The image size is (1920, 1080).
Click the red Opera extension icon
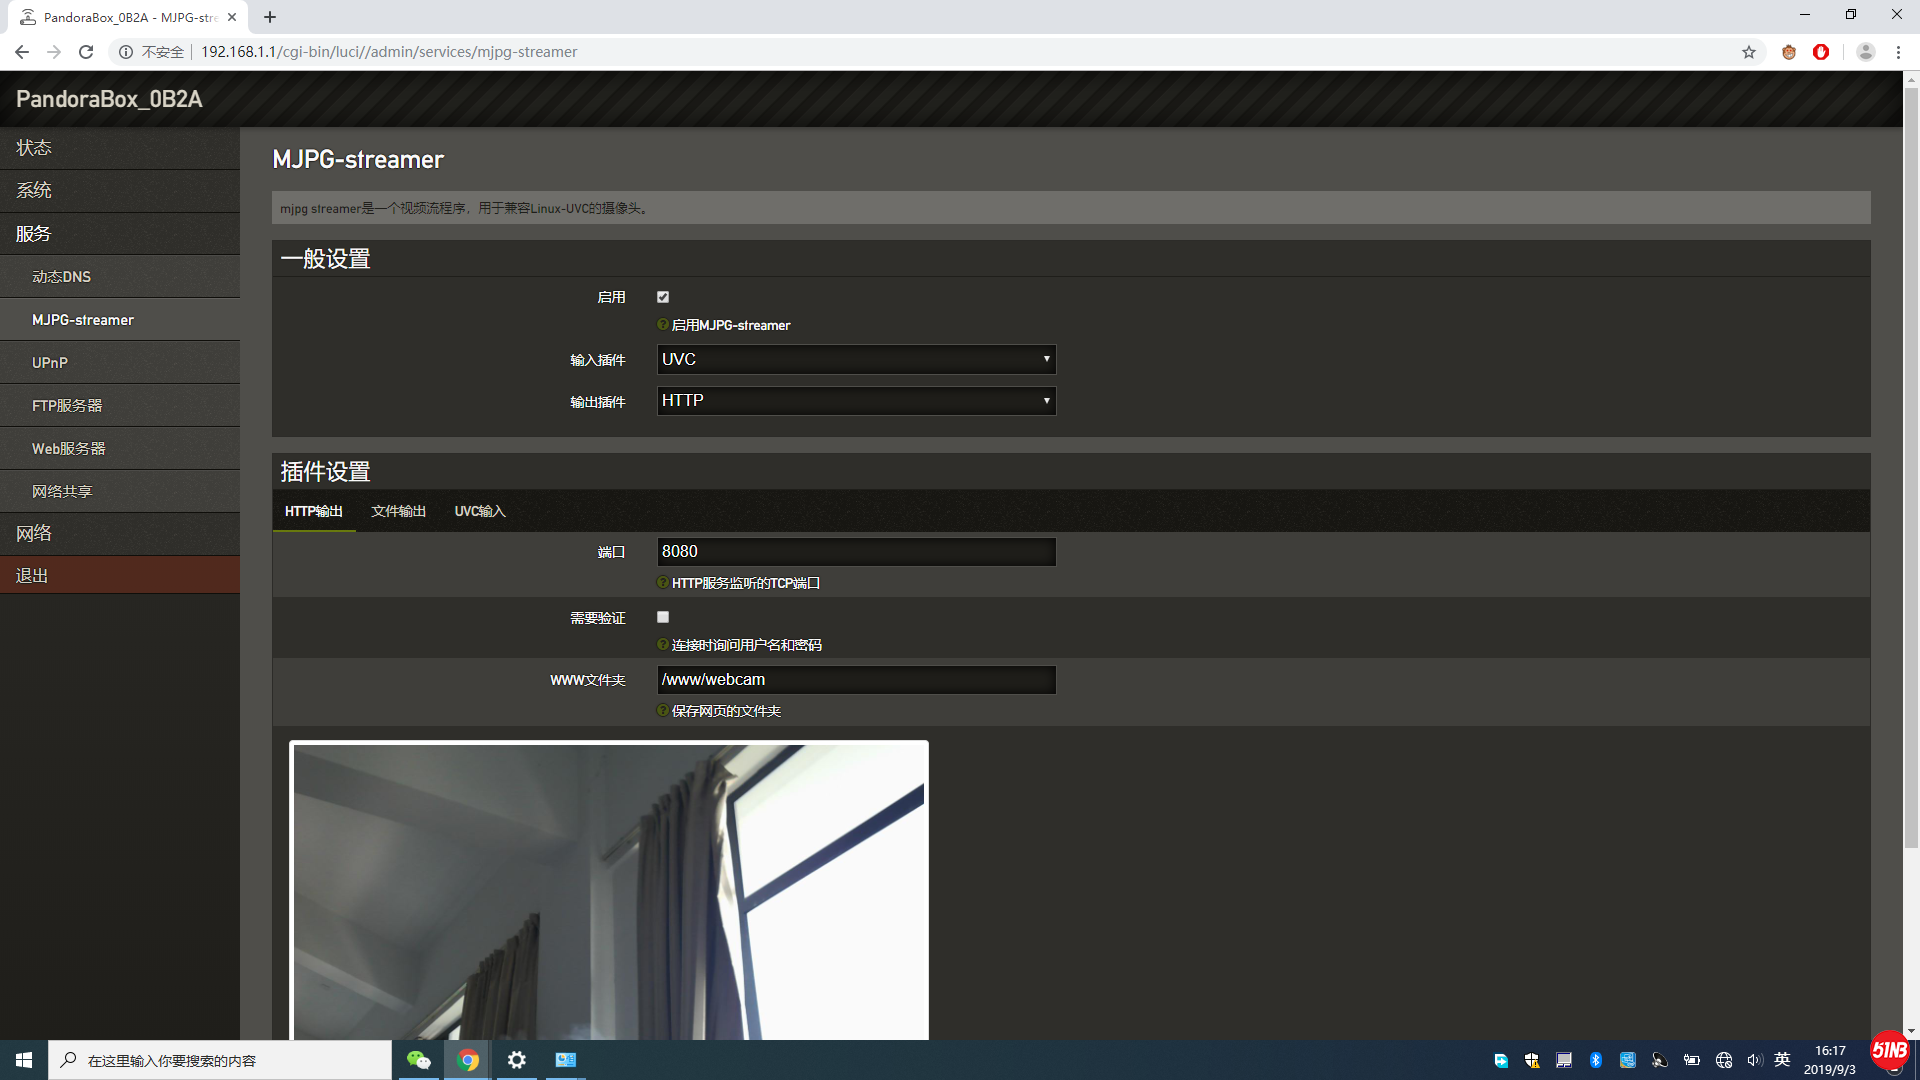(1821, 52)
